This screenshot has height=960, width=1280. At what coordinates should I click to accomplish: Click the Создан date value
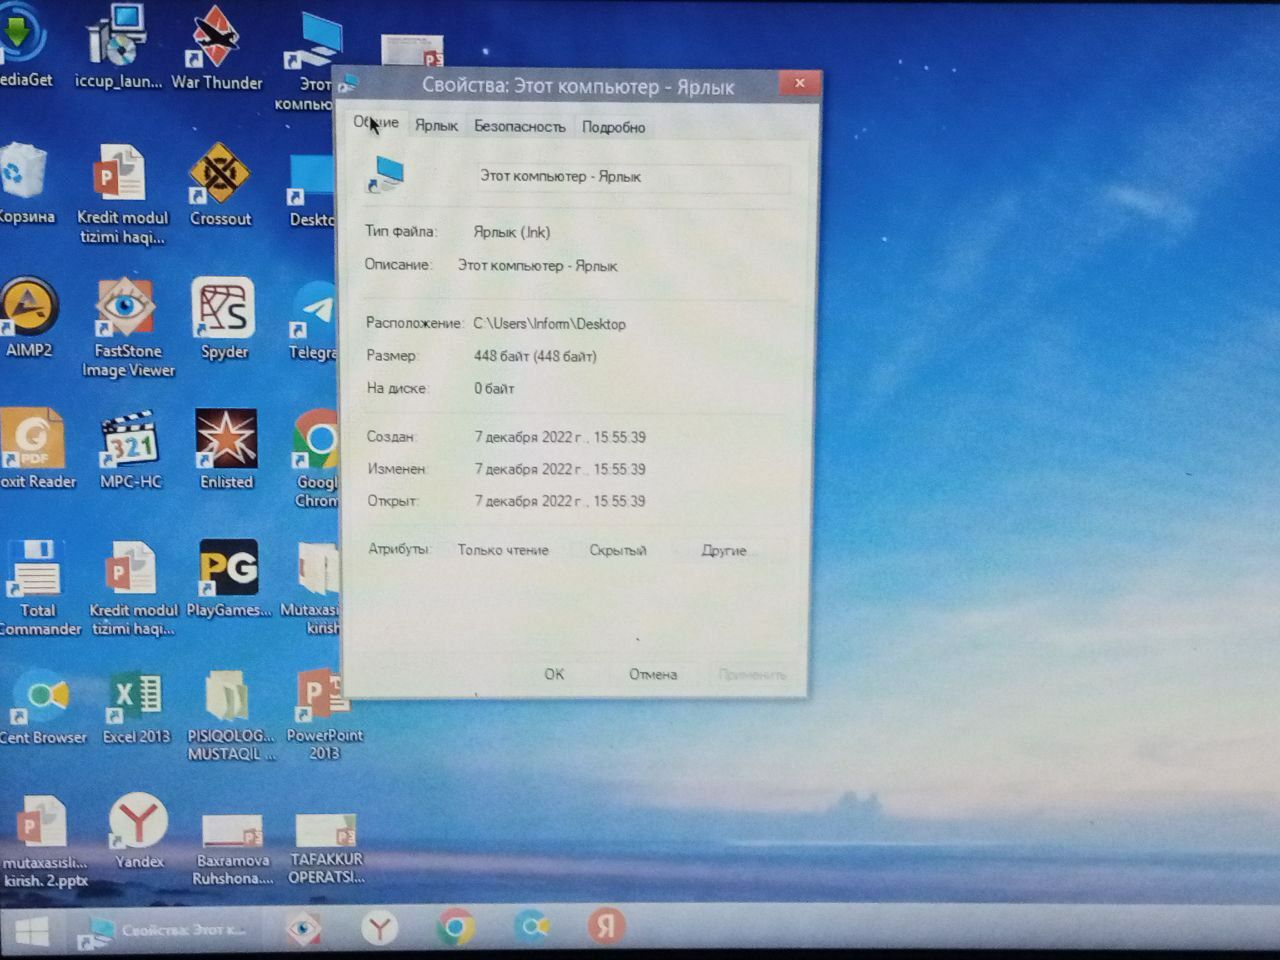tap(560, 437)
